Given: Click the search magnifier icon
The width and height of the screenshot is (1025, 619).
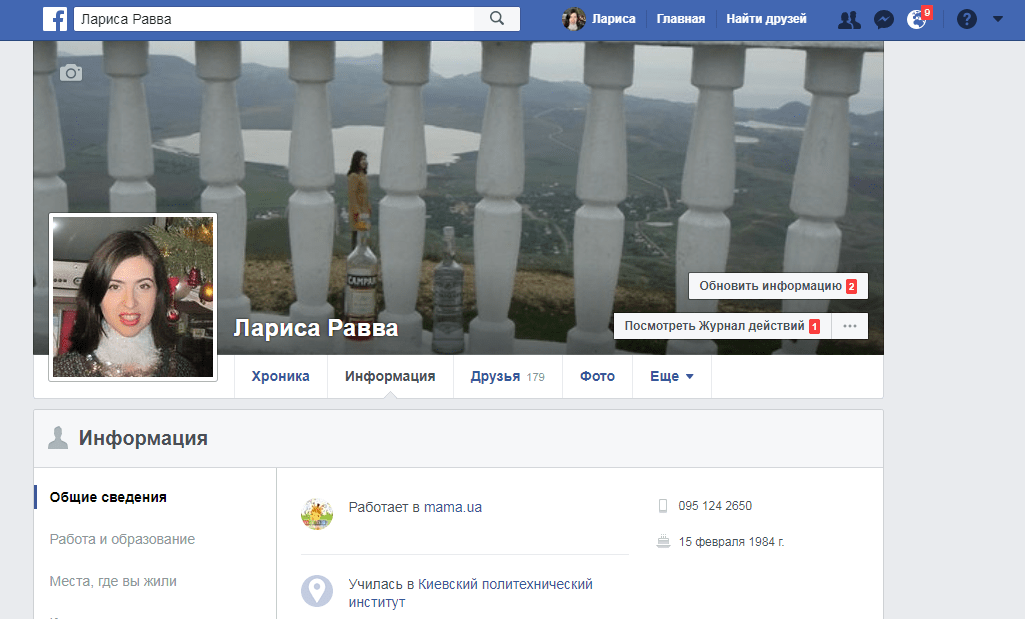Looking at the screenshot, I should coord(496,19).
